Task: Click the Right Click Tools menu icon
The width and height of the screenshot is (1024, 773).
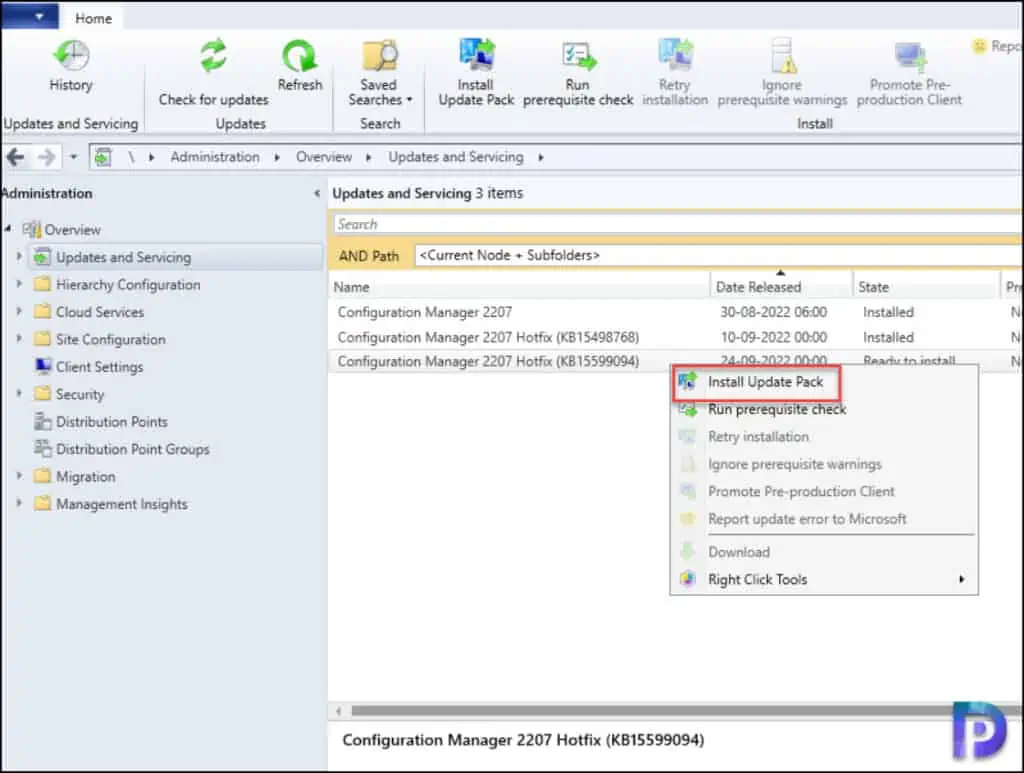Action: coord(687,579)
